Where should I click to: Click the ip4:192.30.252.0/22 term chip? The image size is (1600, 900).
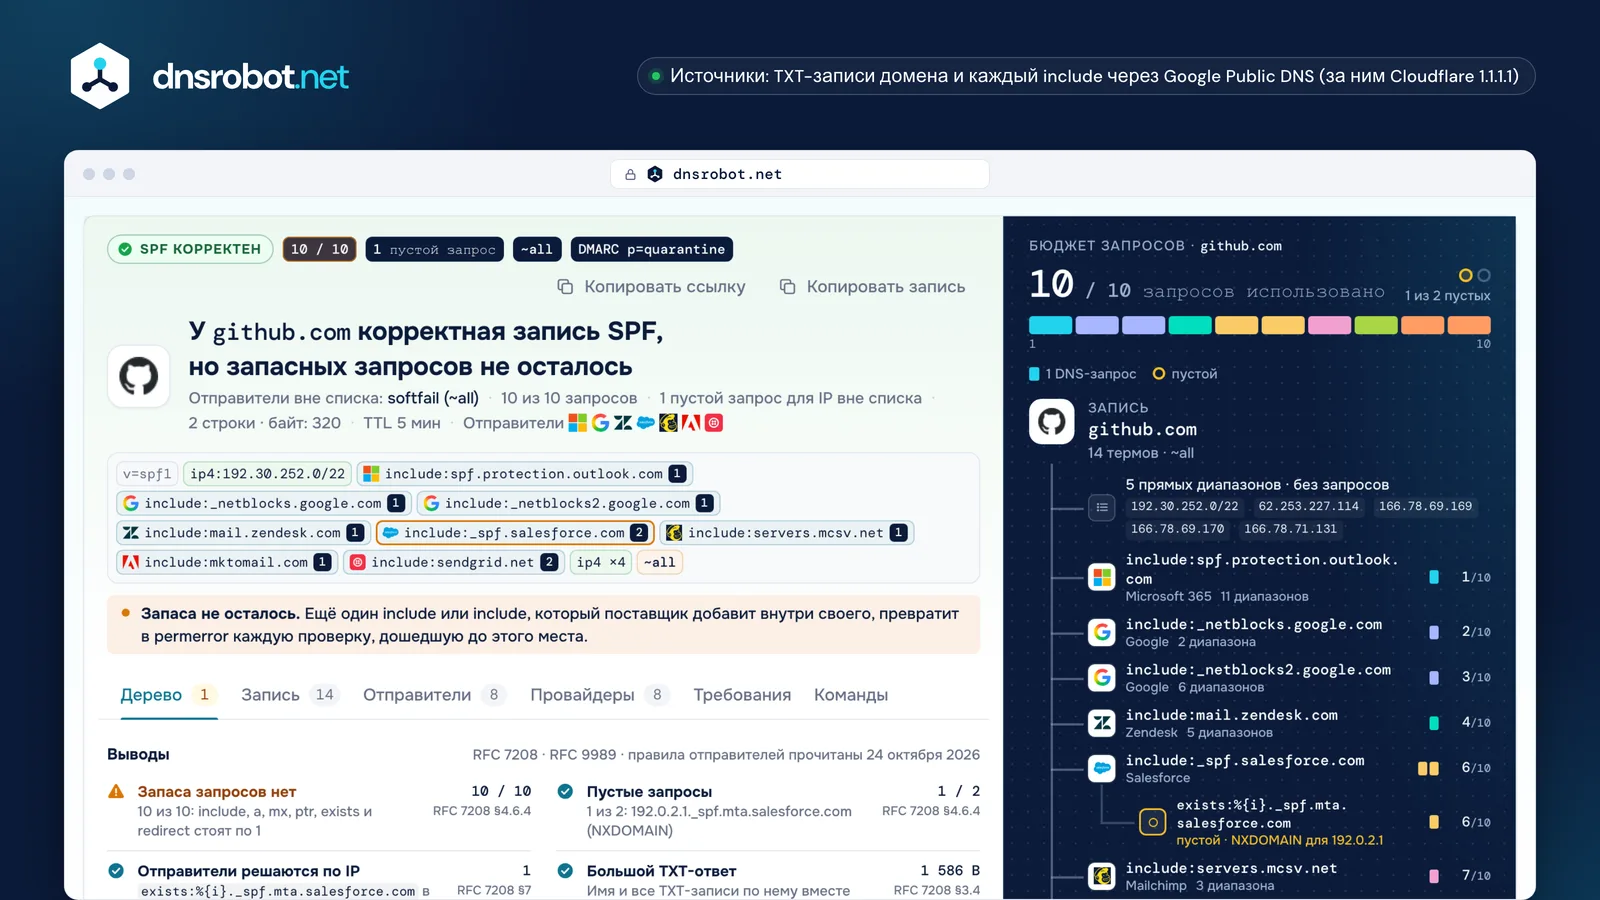(x=267, y=474)
